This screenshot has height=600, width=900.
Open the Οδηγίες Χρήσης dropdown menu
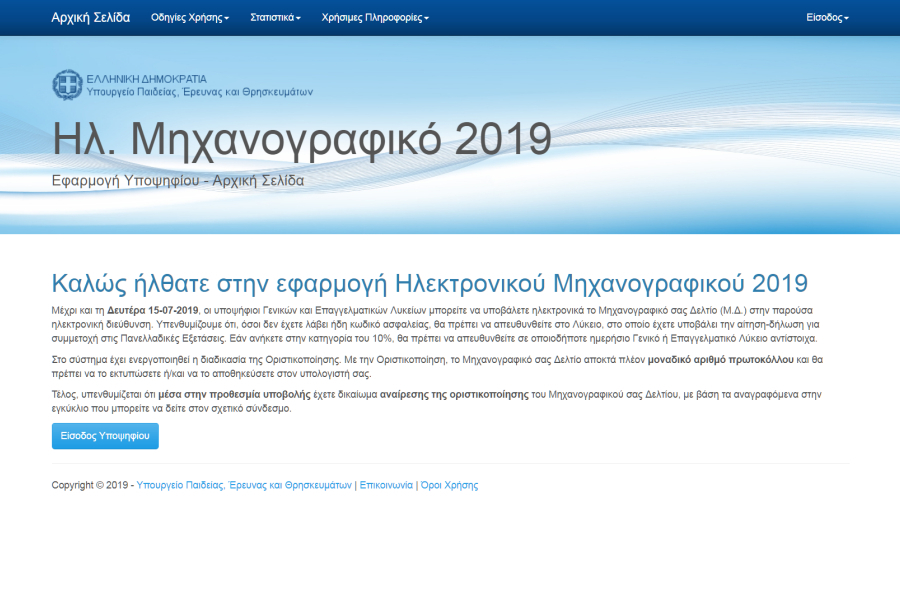pos(190,18)
